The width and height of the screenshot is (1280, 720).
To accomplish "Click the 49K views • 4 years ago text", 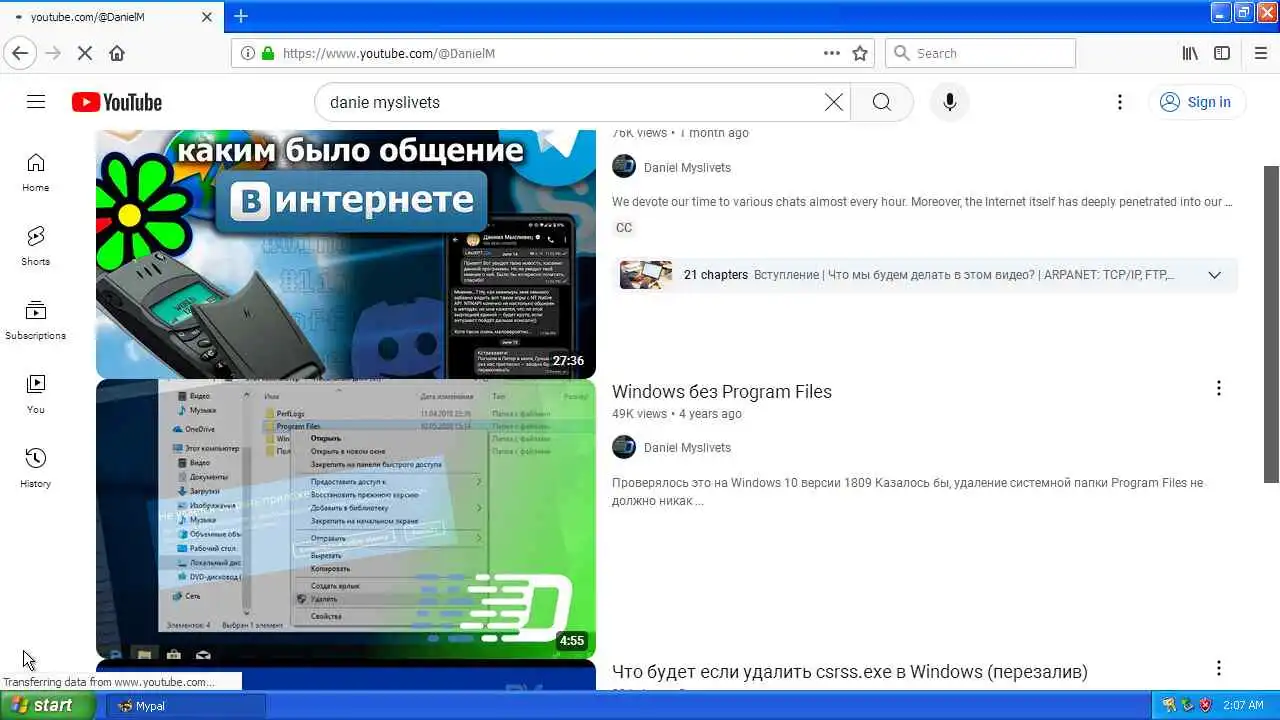I will tap(677, 414).
